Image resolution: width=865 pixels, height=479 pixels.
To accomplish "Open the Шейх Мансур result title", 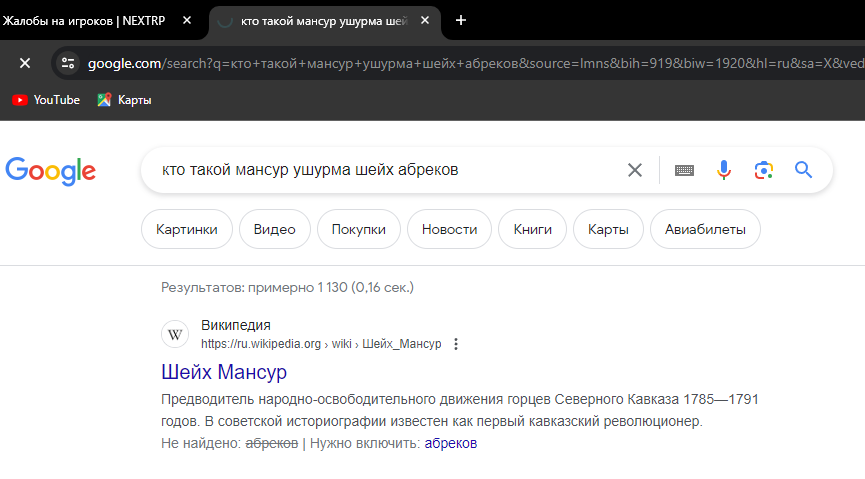I will 224,372.
